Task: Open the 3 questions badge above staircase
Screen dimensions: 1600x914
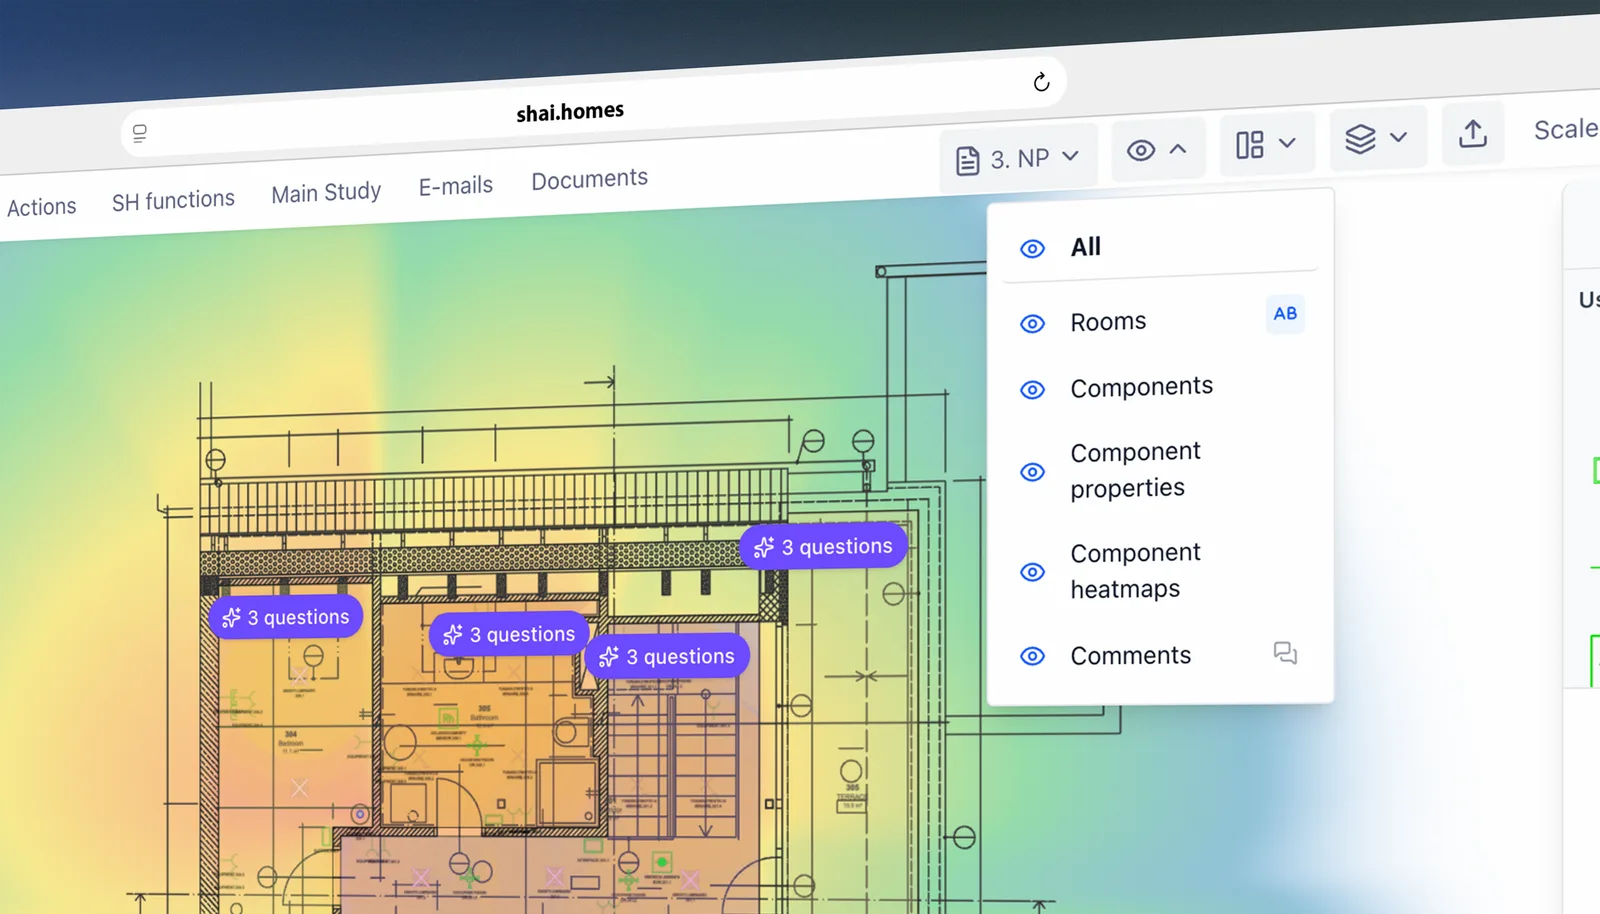Action: coord(667,656)
